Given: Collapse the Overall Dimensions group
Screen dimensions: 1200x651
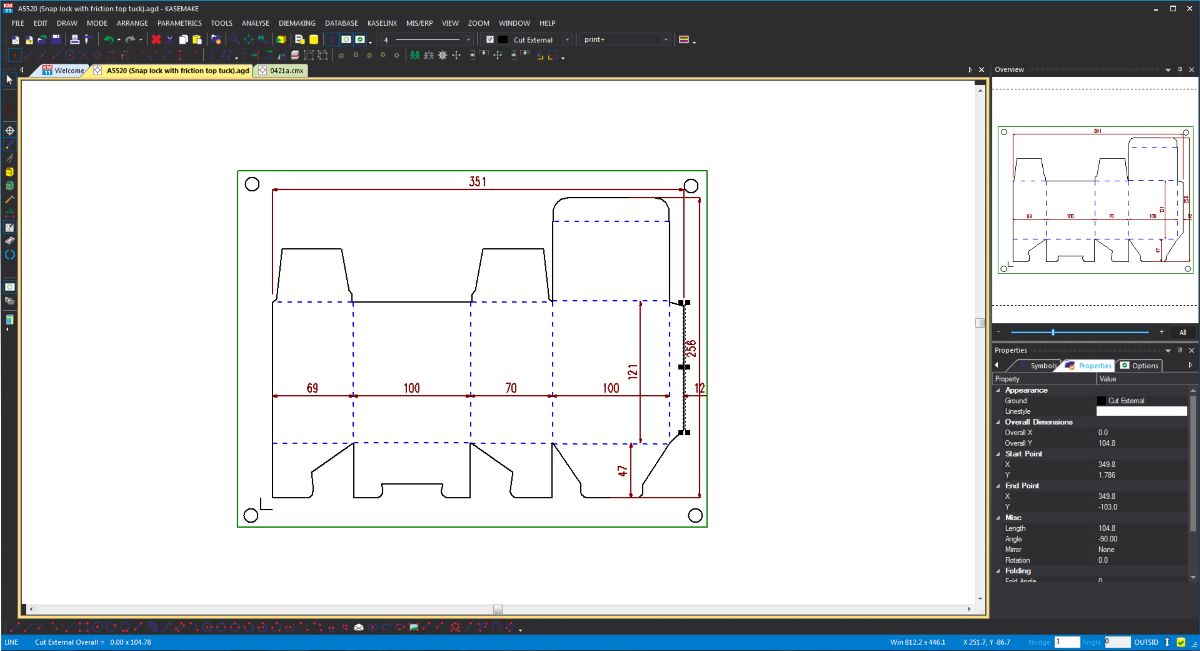Looking at the screenshot, I should 997,422.
